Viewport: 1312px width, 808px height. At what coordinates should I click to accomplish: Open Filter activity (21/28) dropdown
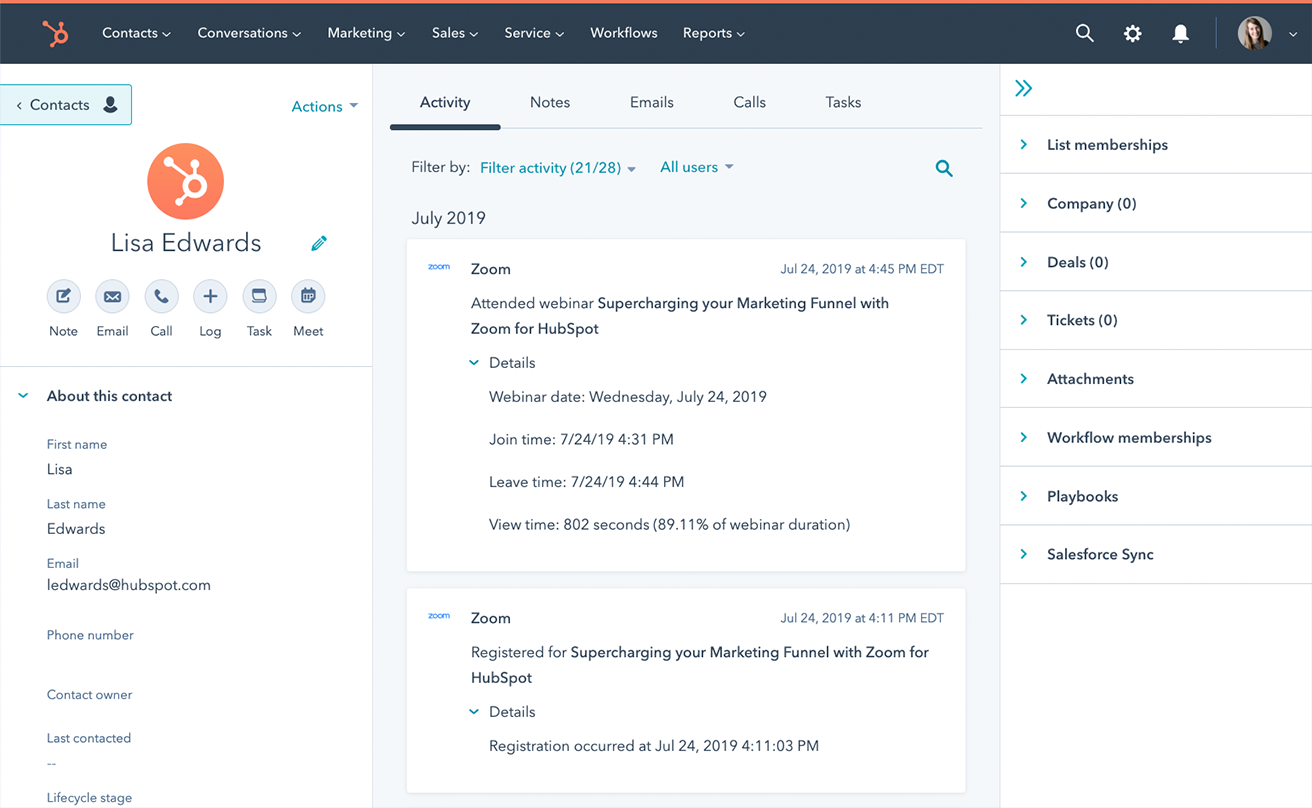pos(558,168)
